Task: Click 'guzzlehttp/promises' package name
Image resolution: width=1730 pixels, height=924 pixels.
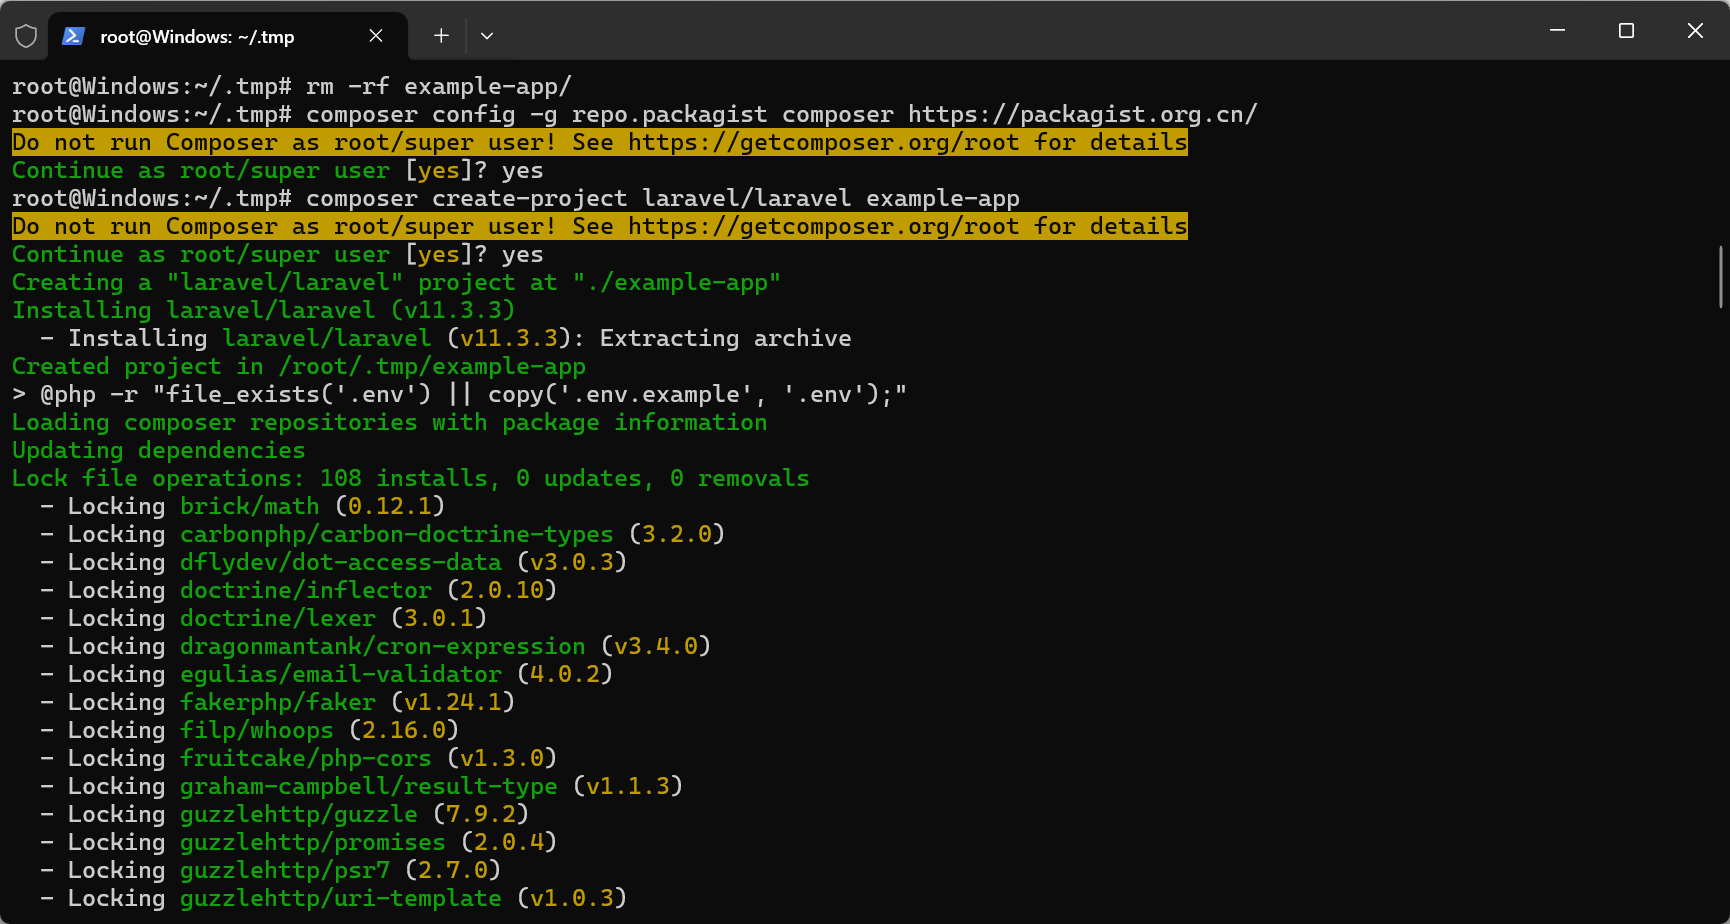Action: coord(313,842)
